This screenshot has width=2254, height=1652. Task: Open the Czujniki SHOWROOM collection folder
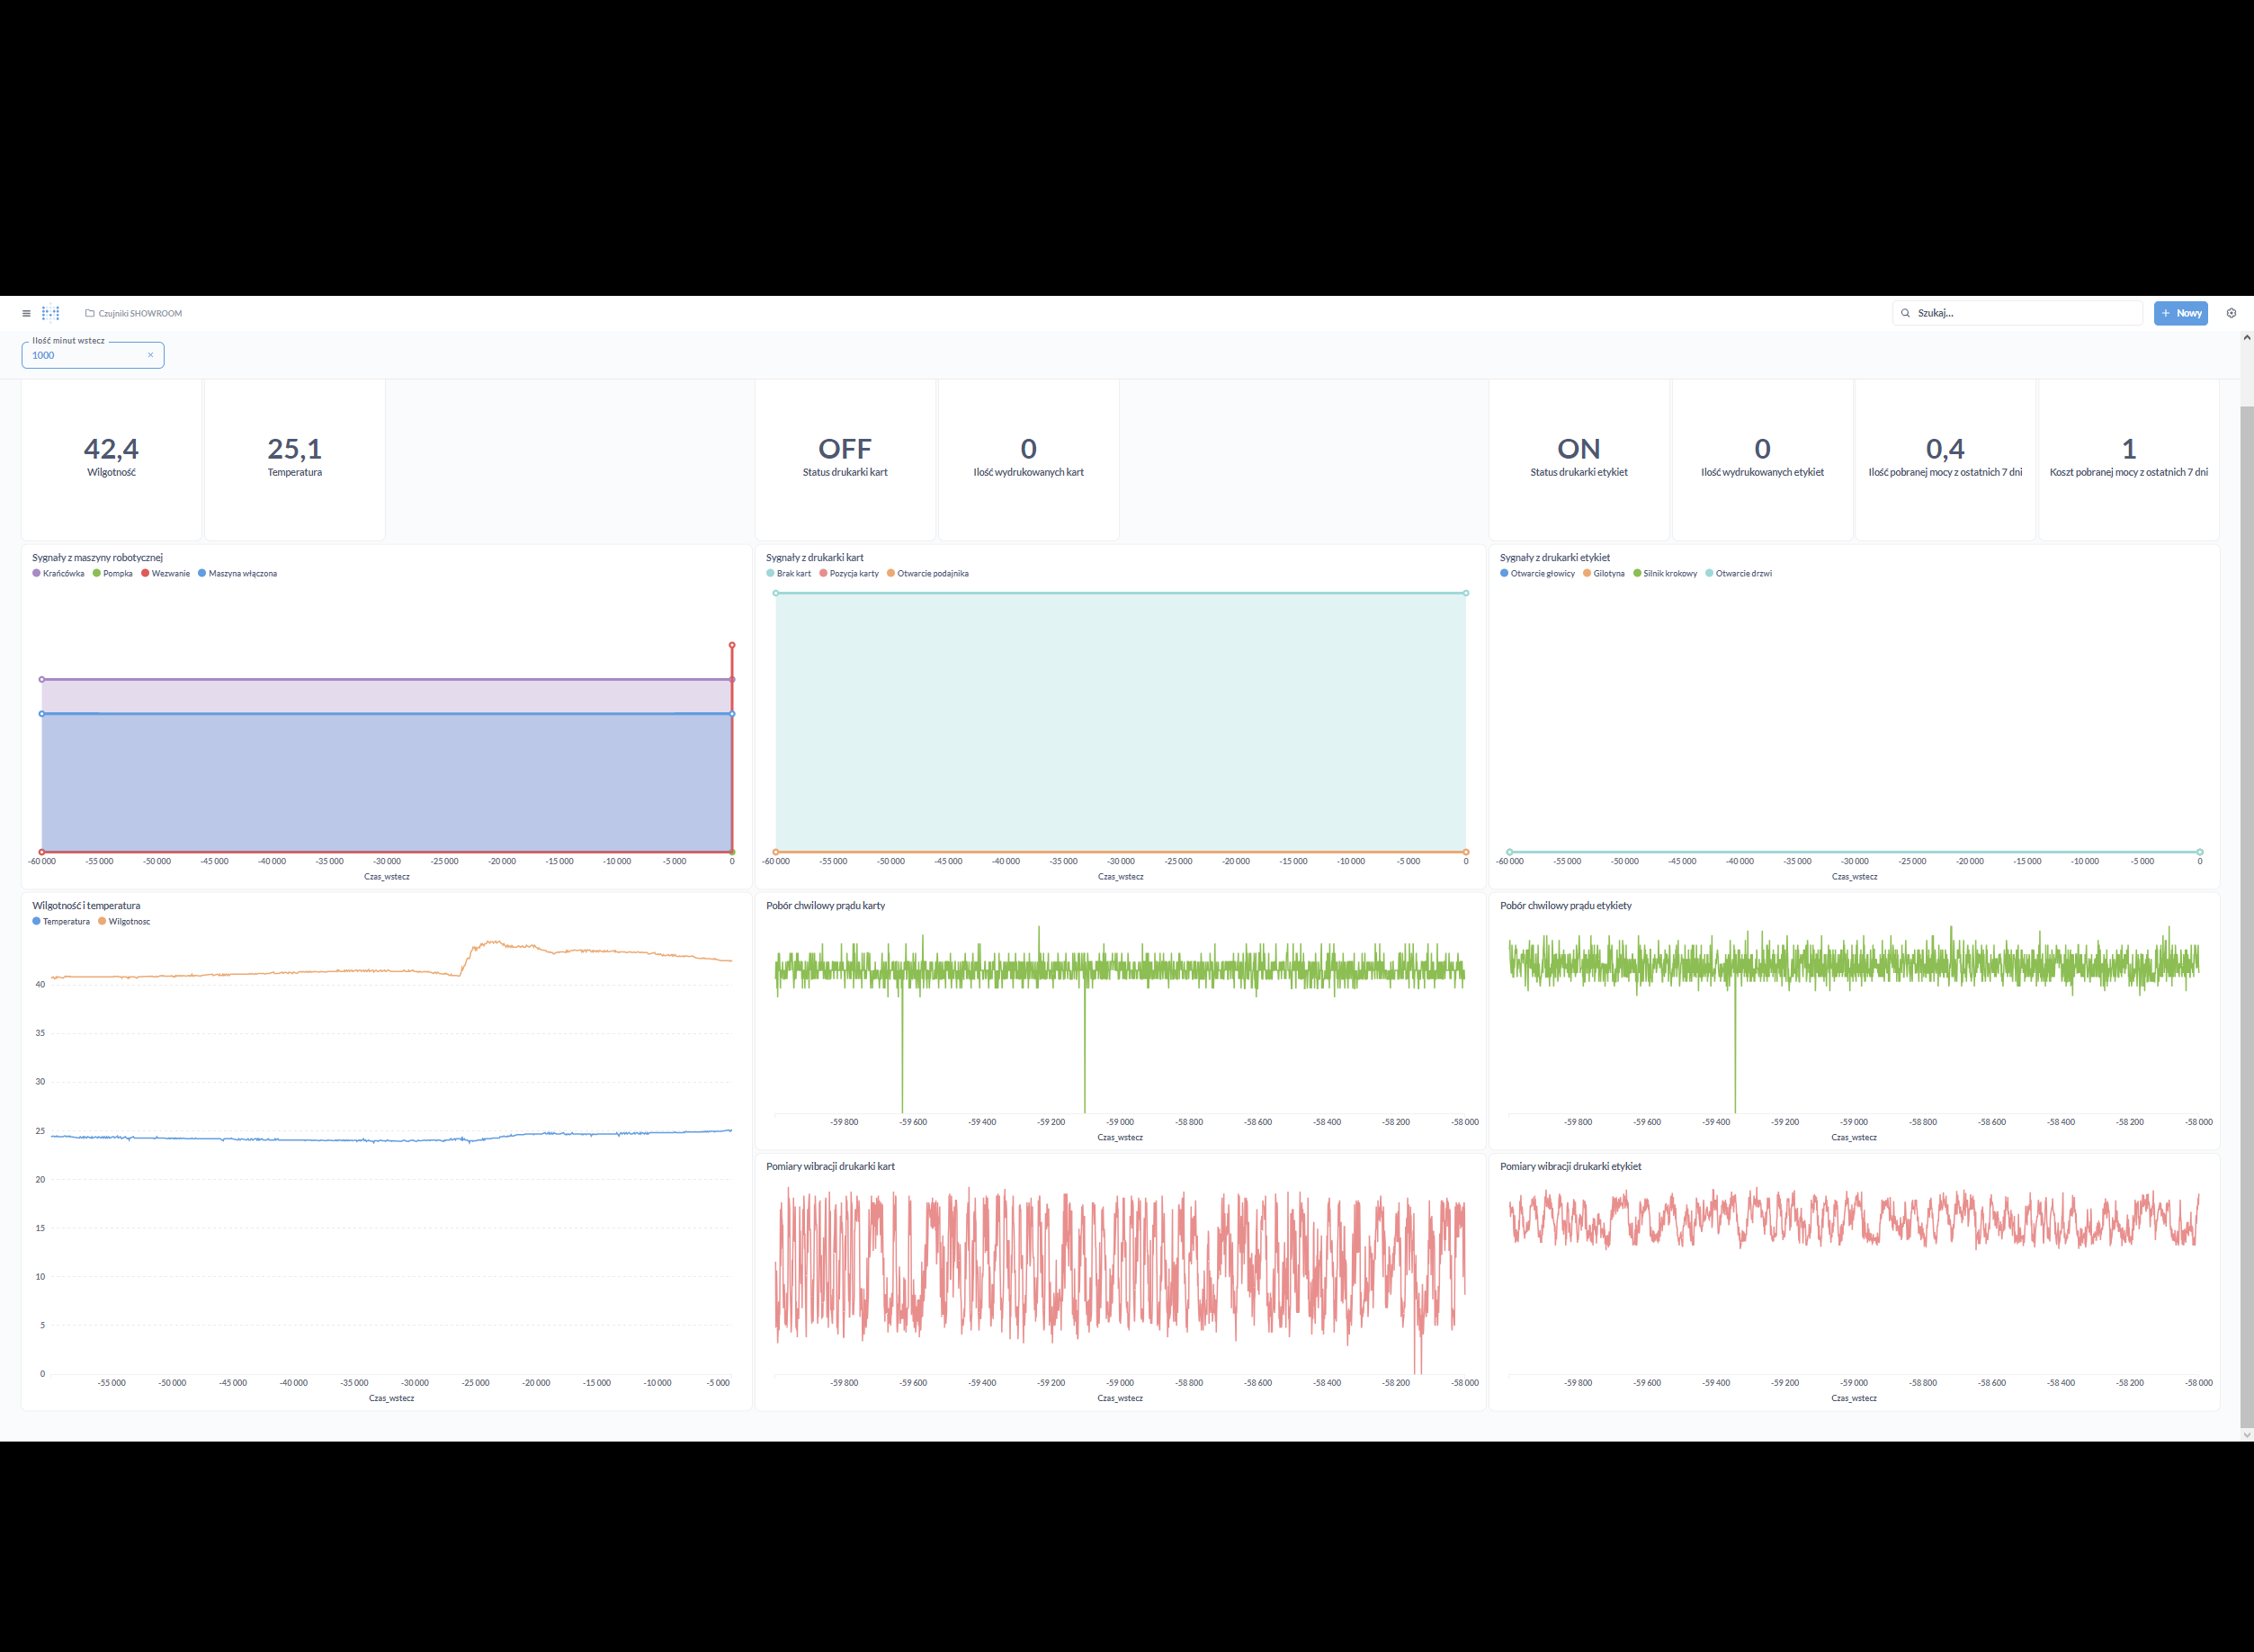click(x=134, y=313)
